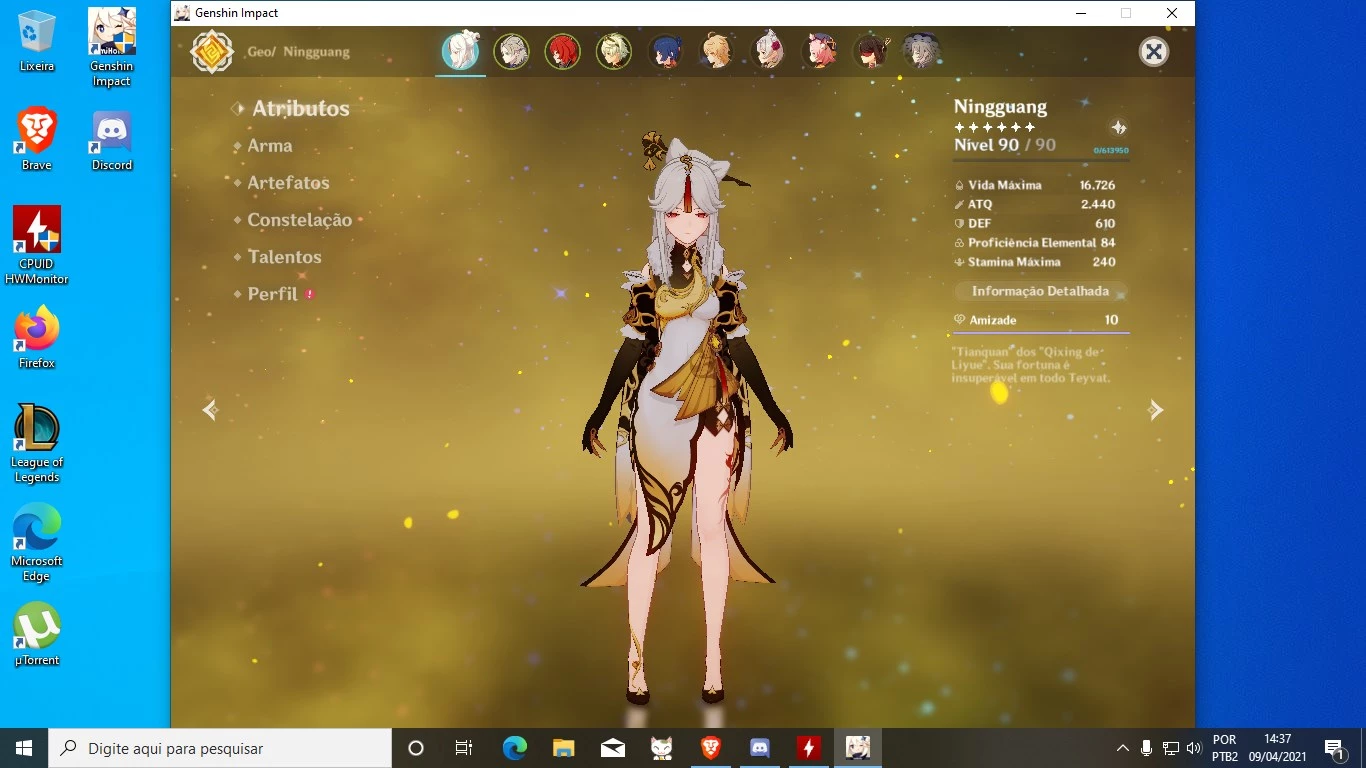The height and width of the screenshot is (768, 1366).
Task: Open Task View on taskbar
Action: [464, 748]
